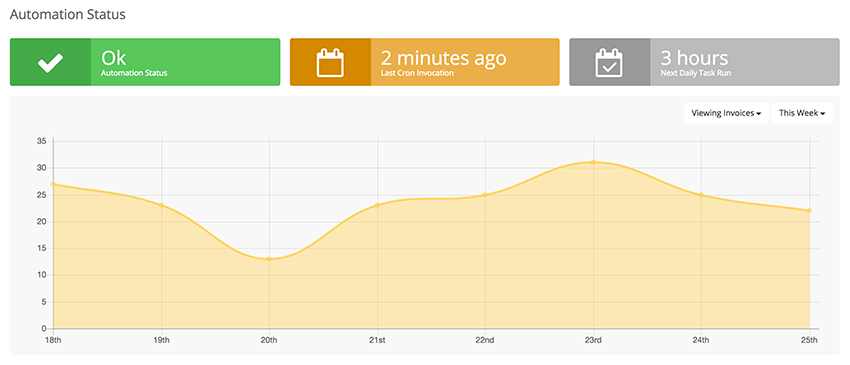Select the 21st data point on chart

(x=377, y=205)
